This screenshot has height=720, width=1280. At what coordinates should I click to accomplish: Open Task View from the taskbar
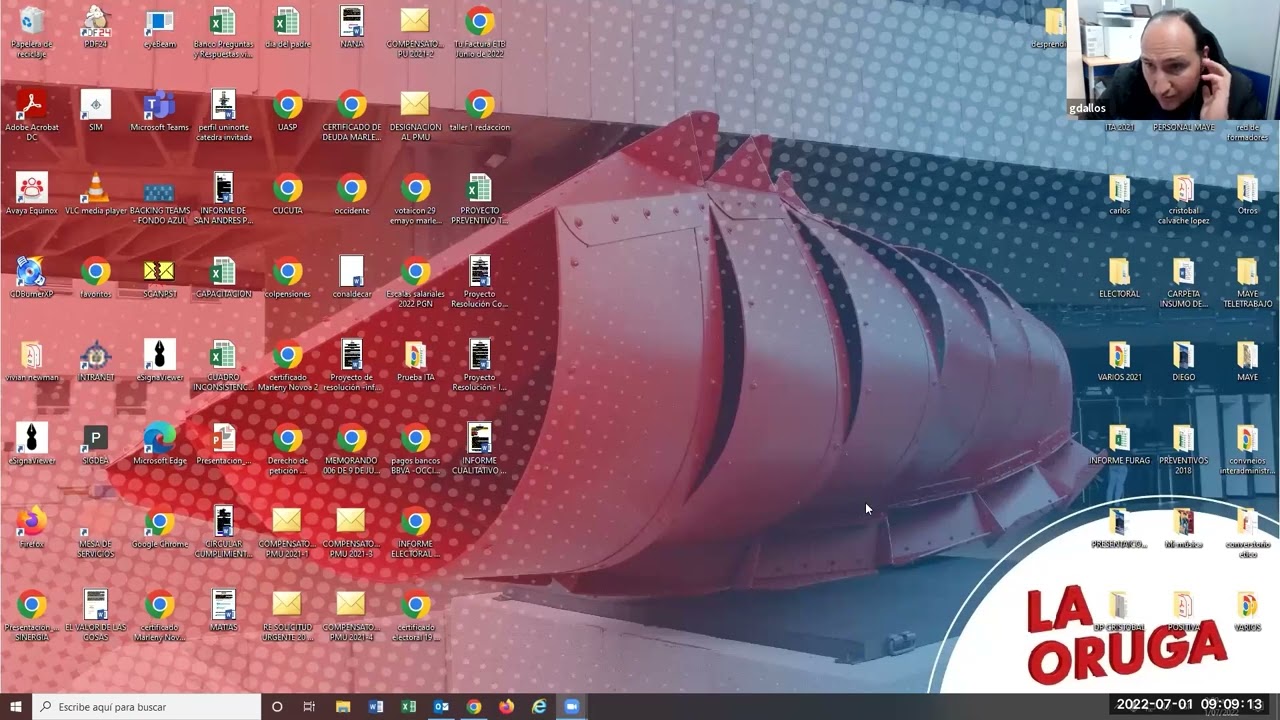pyautogui.click(x=309, y=707)
